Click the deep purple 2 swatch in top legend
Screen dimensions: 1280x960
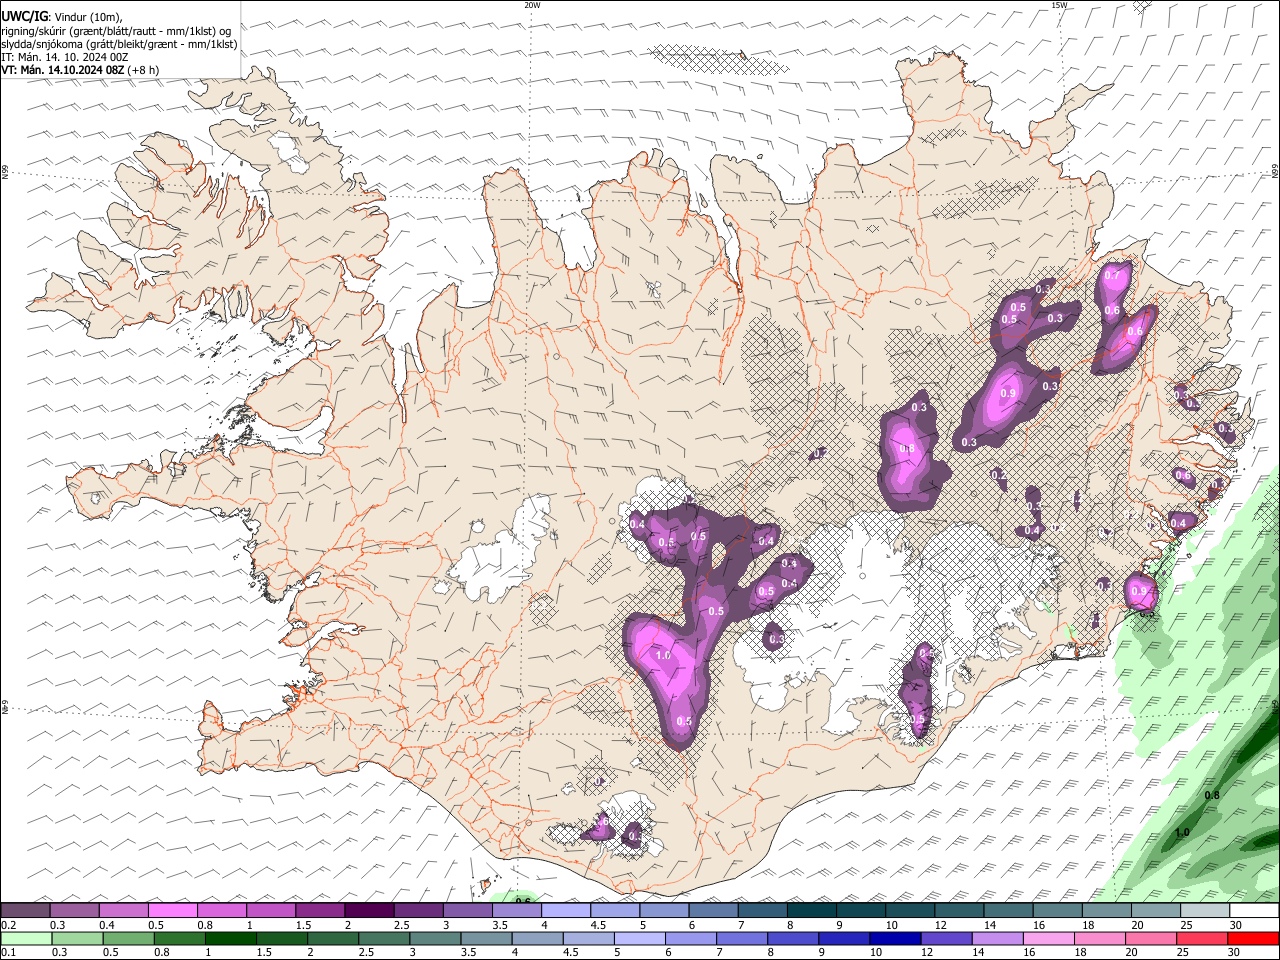click(369, 911)
